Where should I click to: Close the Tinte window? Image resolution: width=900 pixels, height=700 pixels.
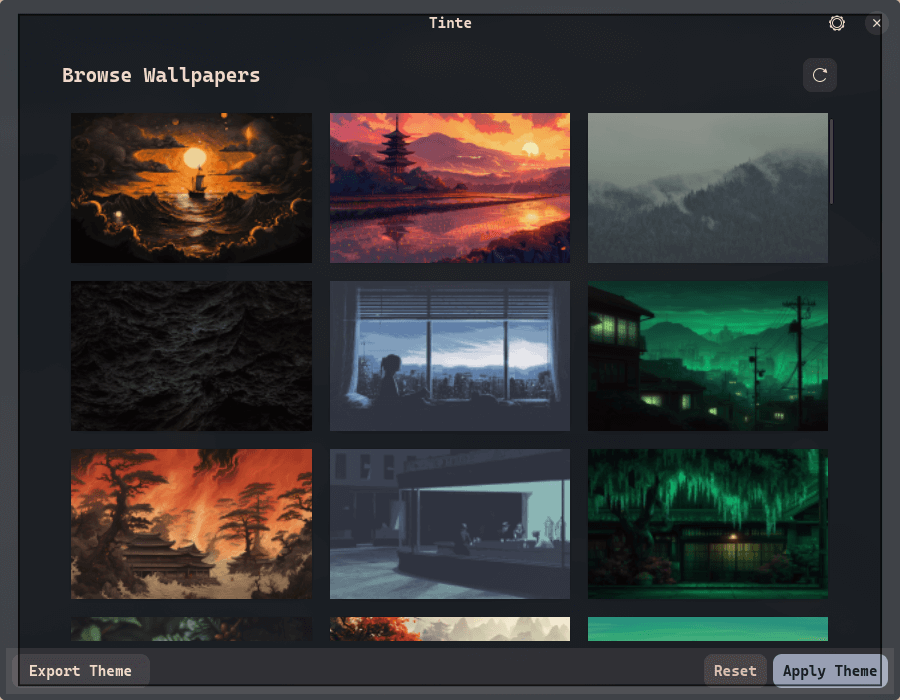(x=877, y=23)
